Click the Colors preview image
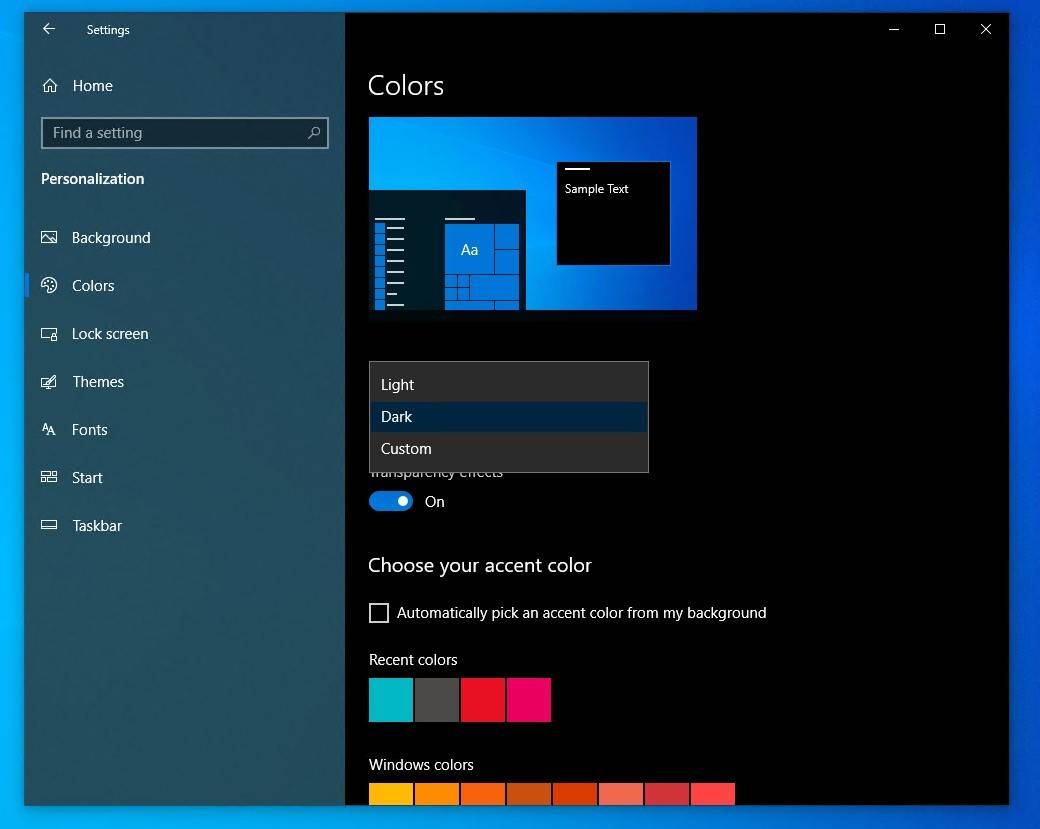This screenshot has height=829, width=1040. click(533, 214)
